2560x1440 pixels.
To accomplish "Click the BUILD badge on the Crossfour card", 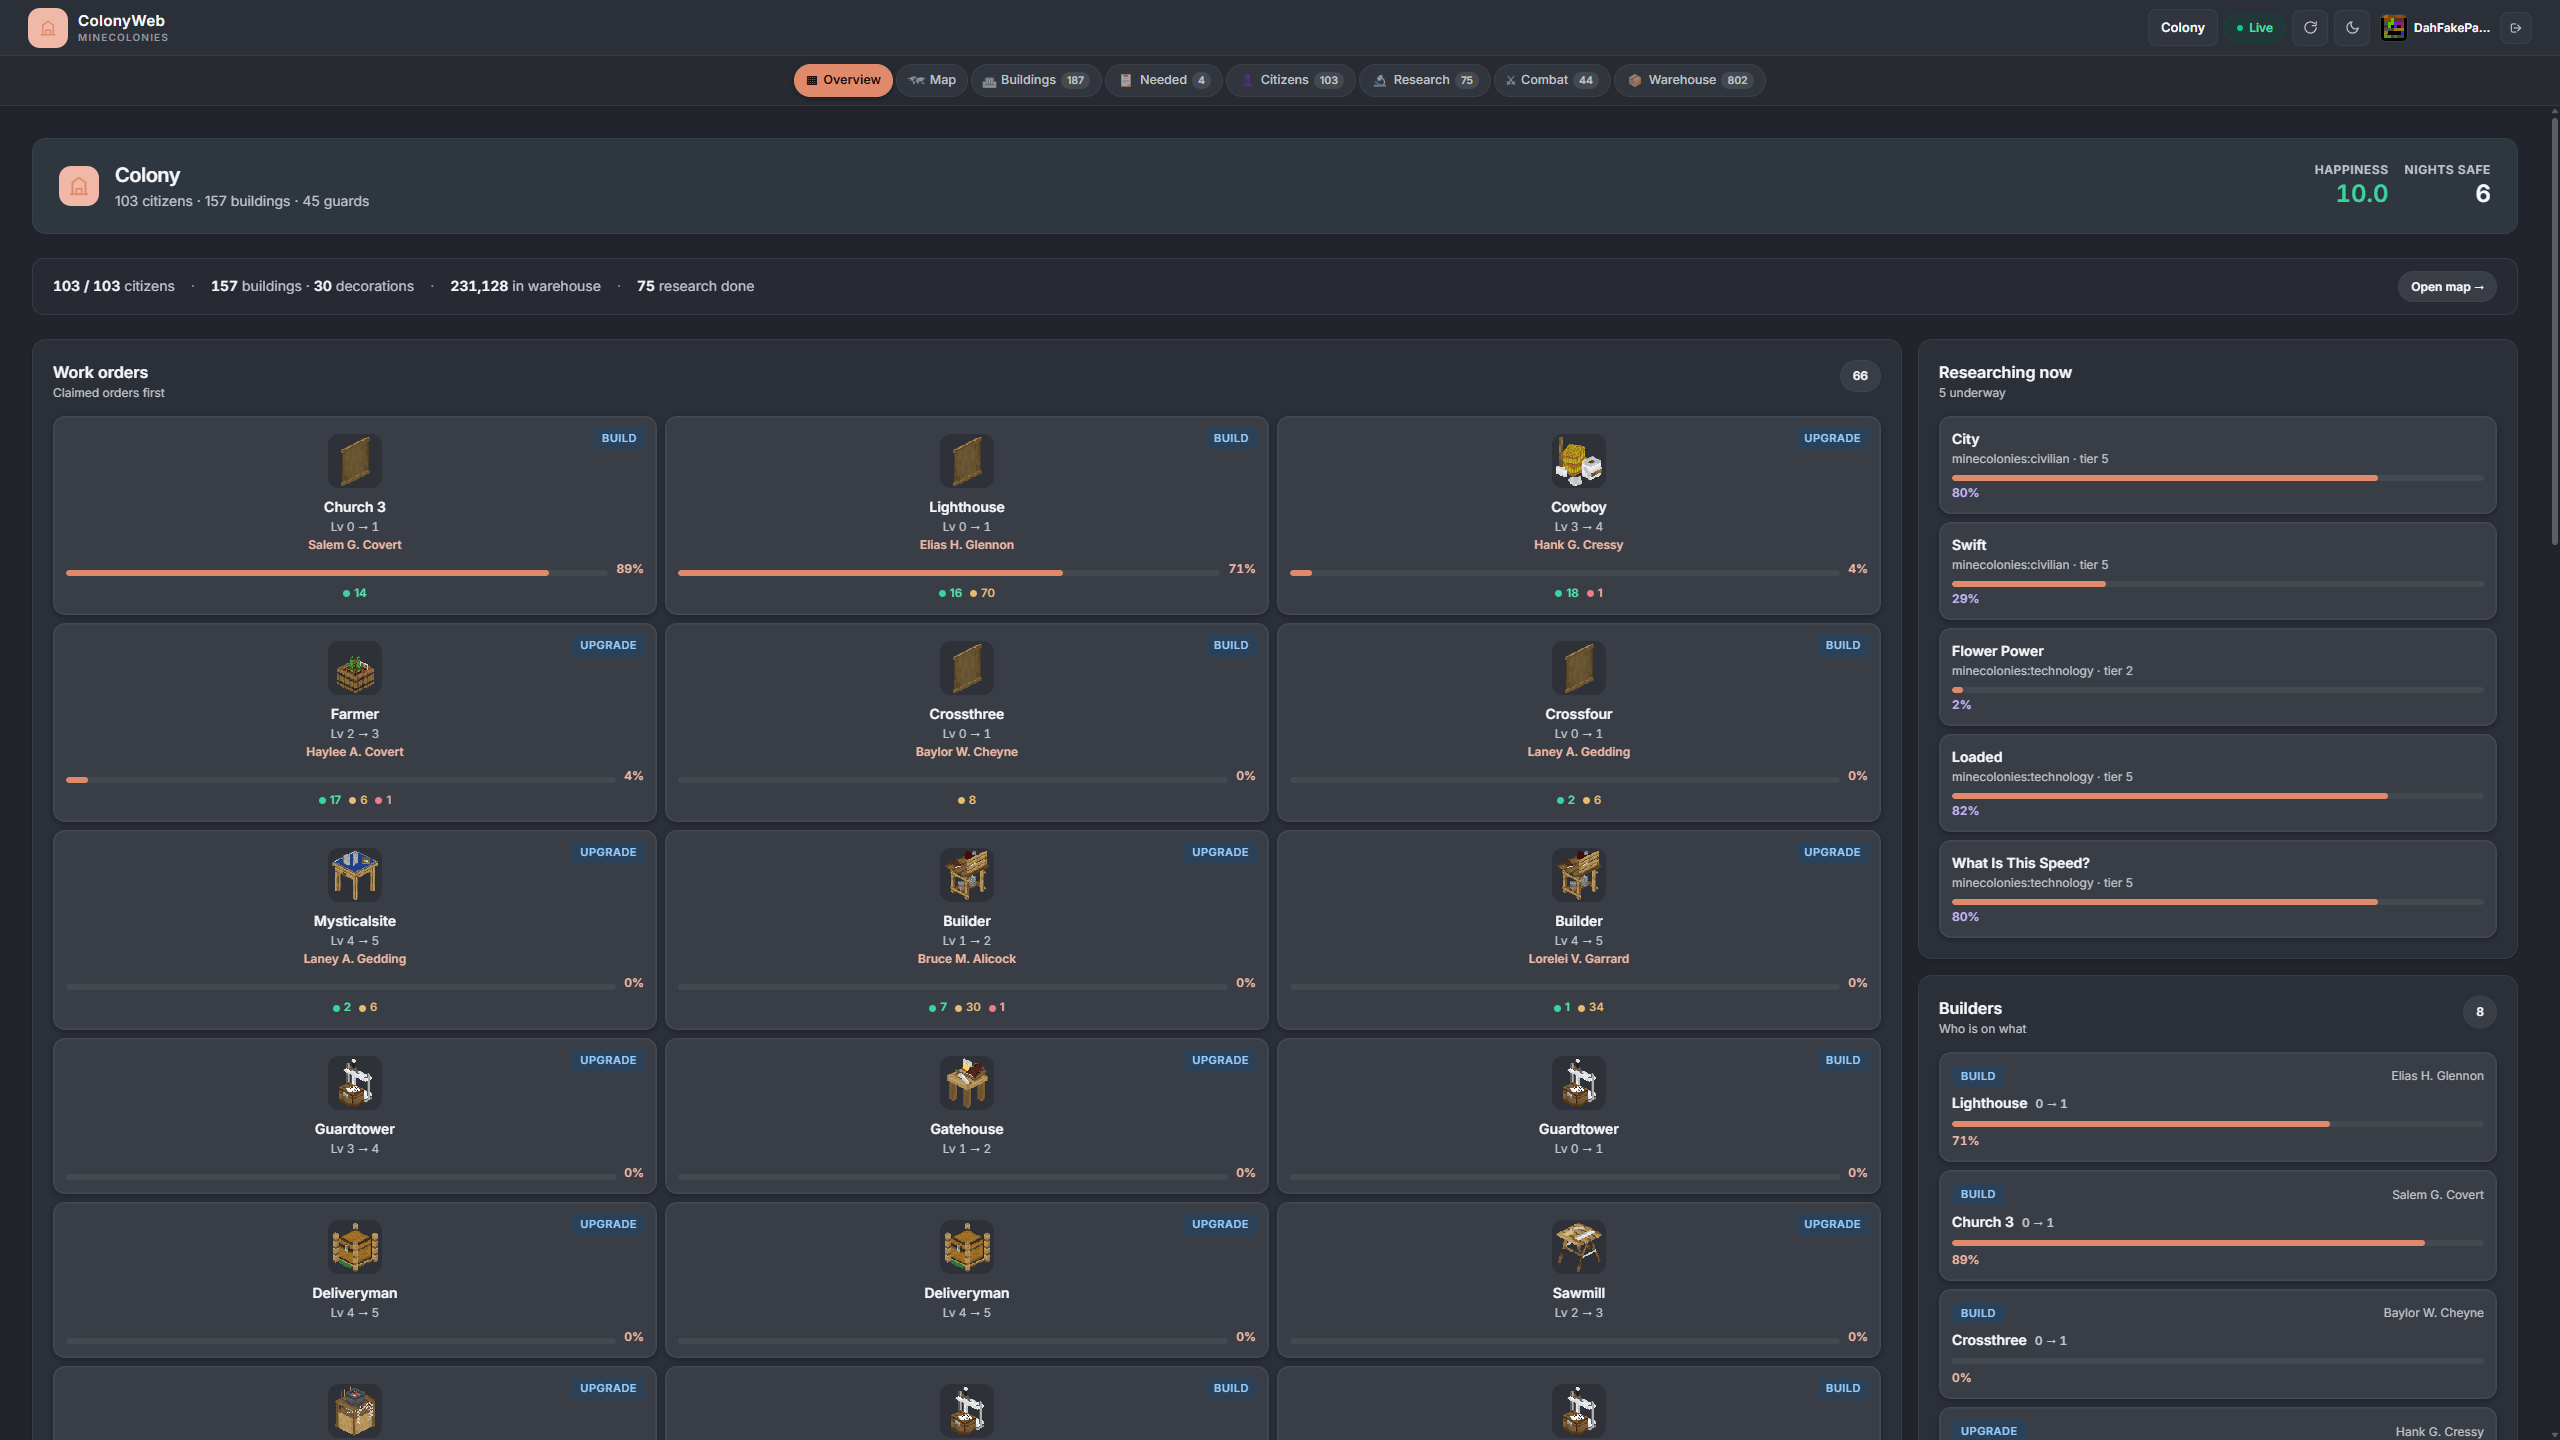I will pos(1843,645).
